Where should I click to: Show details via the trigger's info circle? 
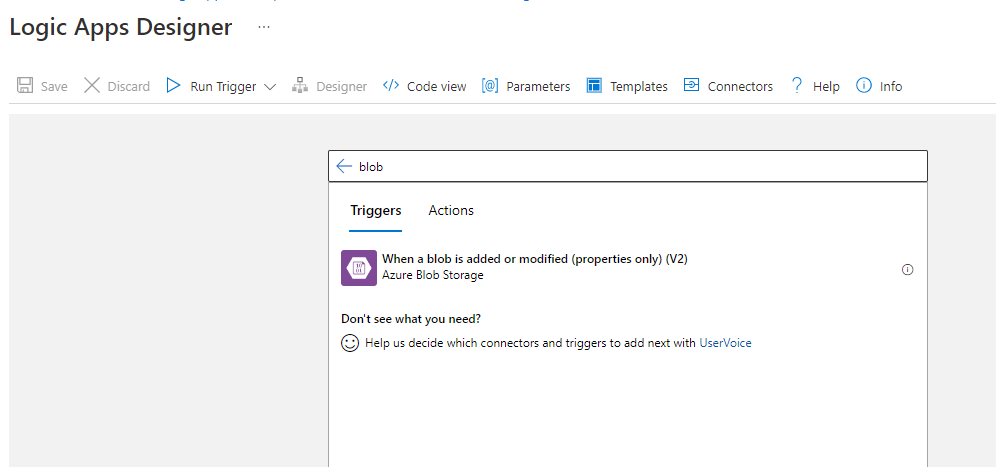pyautogui.click(x=908, y=269)
